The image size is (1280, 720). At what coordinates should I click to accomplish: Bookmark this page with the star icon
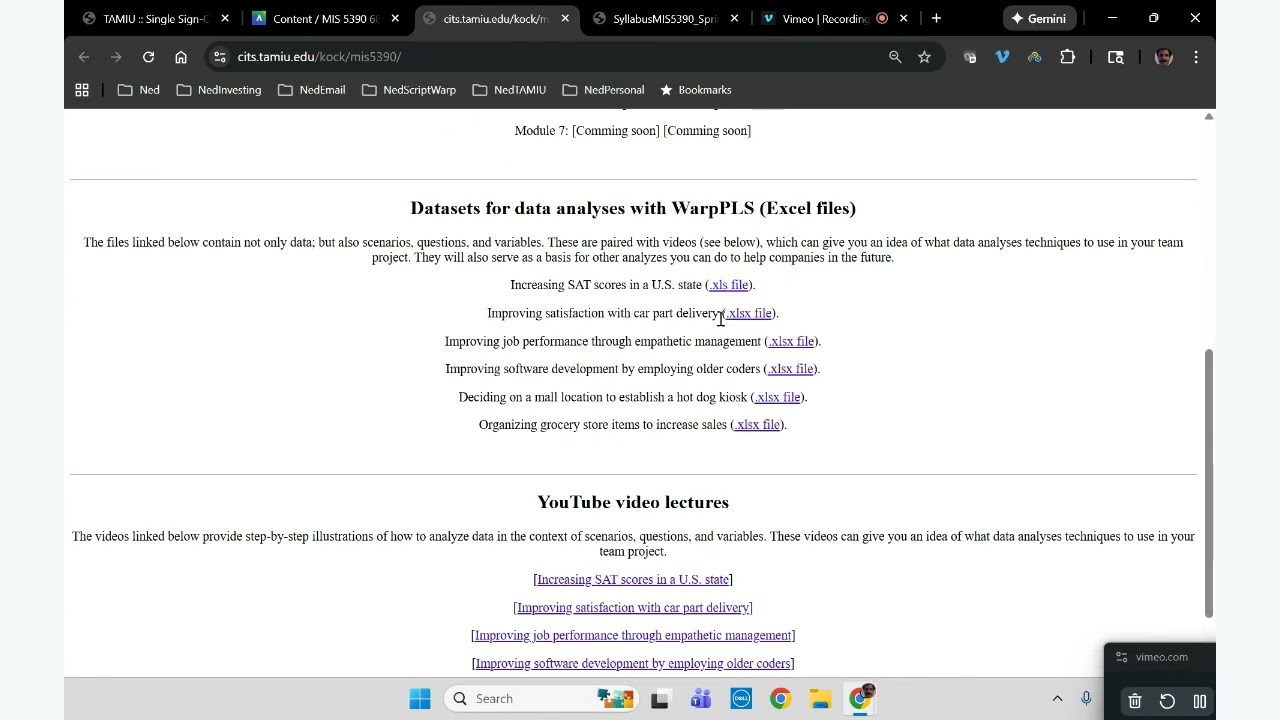(924, 57)
